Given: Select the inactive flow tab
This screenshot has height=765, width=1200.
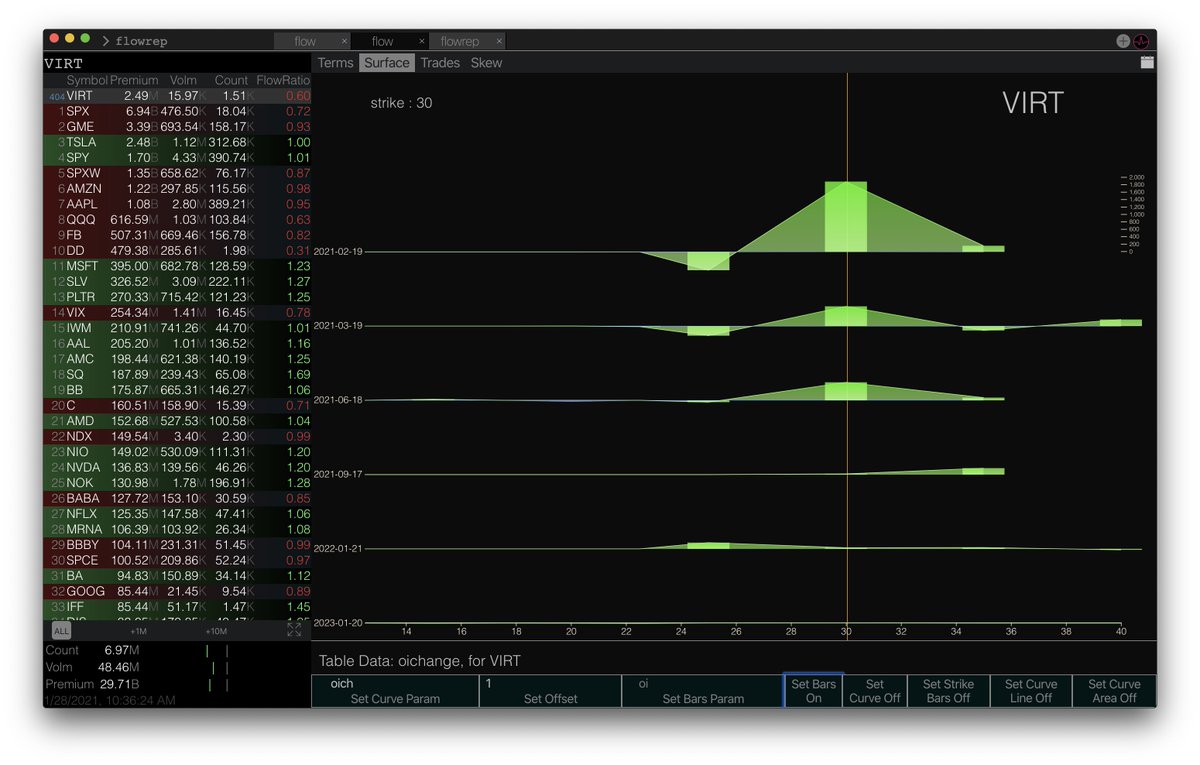Looking at the screenshot, I should click(x=305, y=41).
